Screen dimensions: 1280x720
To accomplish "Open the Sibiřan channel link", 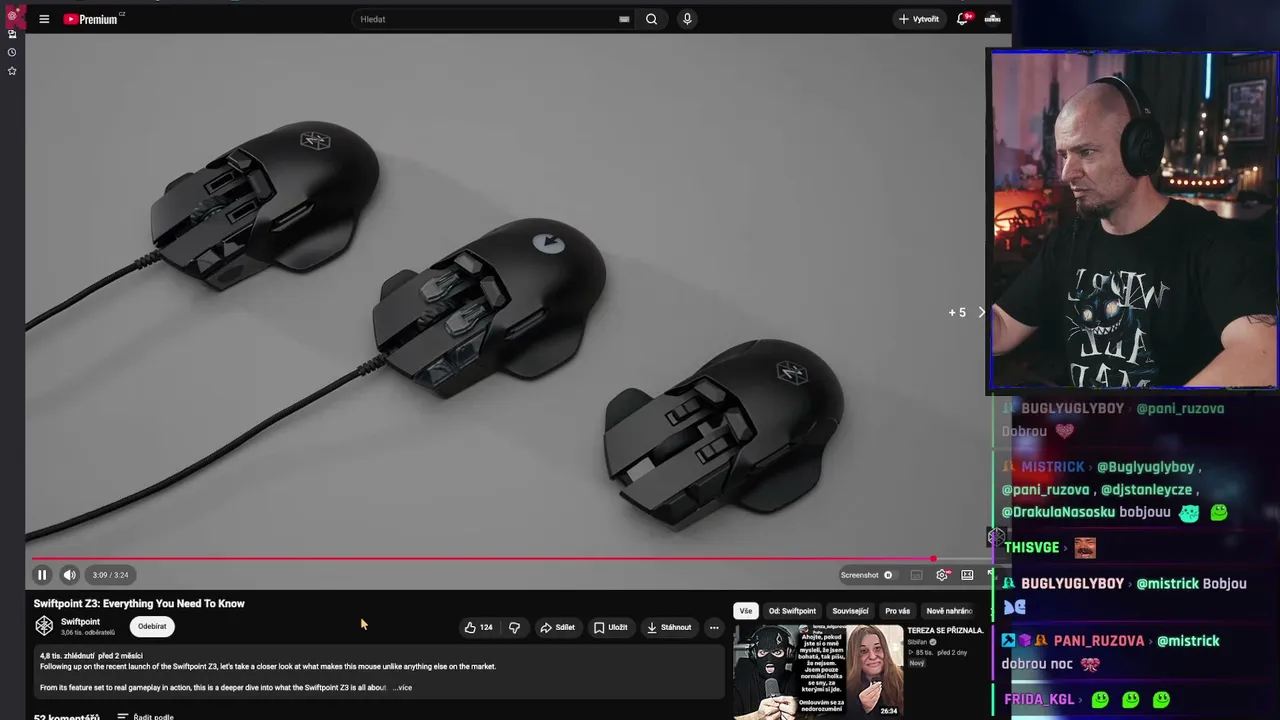I will 917,642.
